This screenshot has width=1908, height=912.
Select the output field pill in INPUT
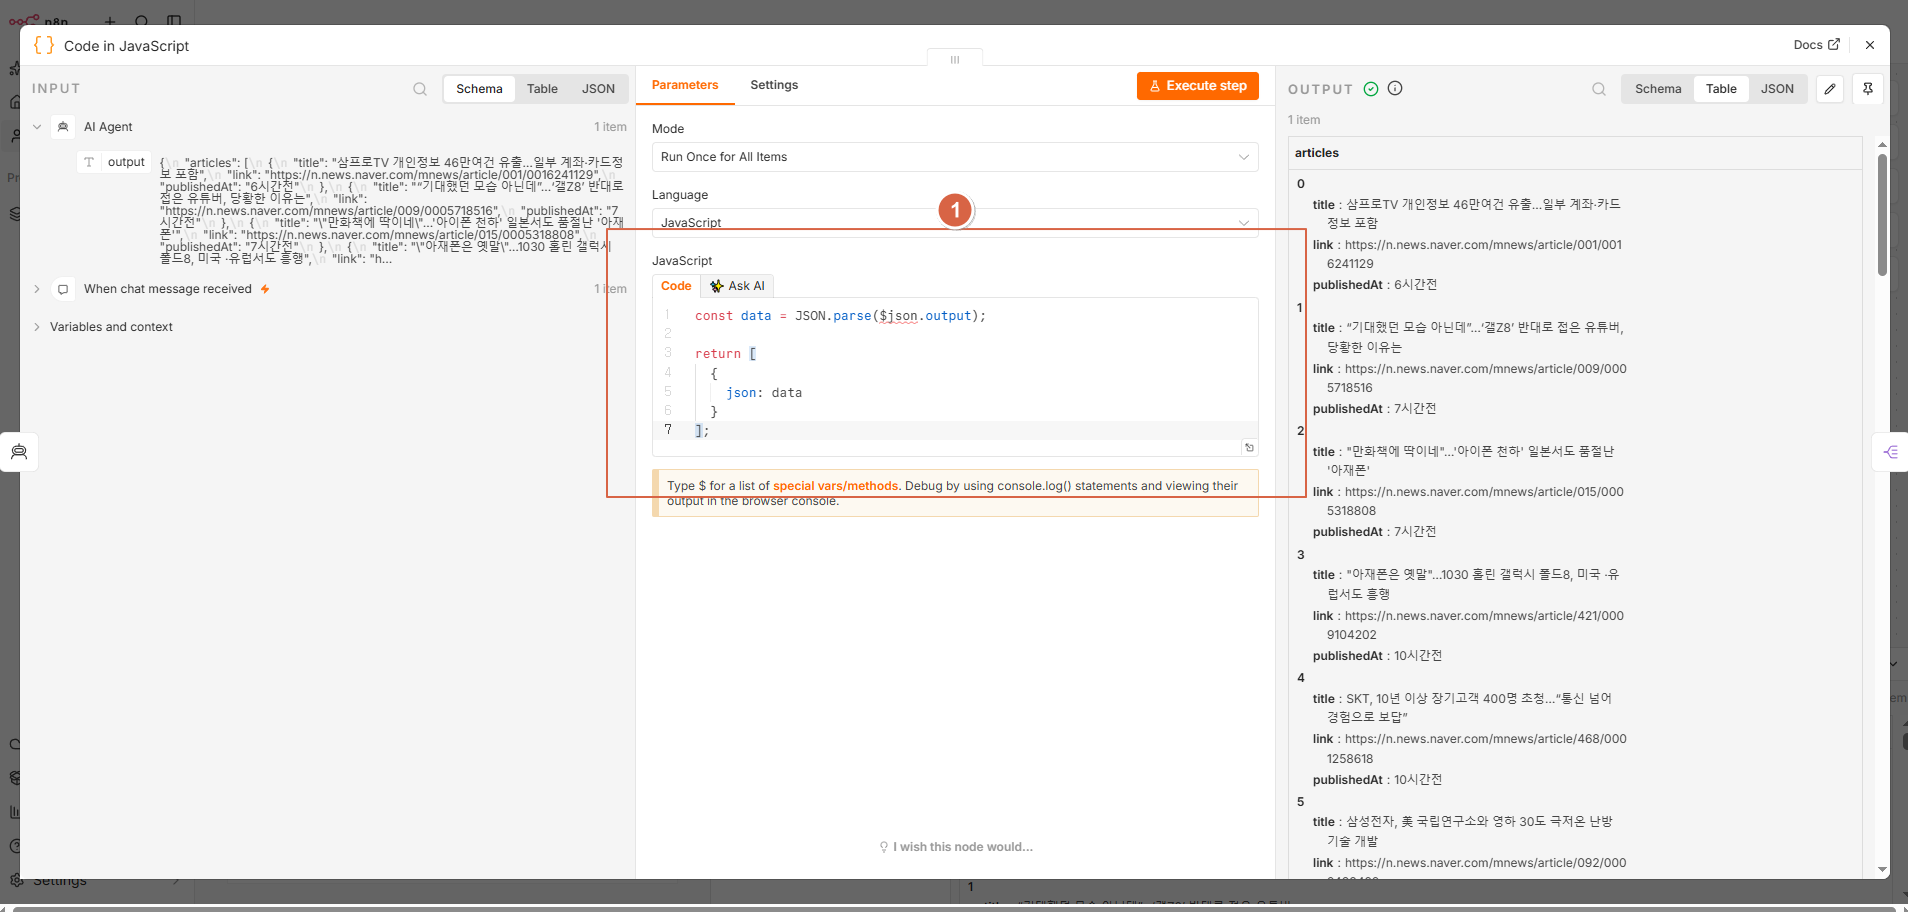(115, 162)
